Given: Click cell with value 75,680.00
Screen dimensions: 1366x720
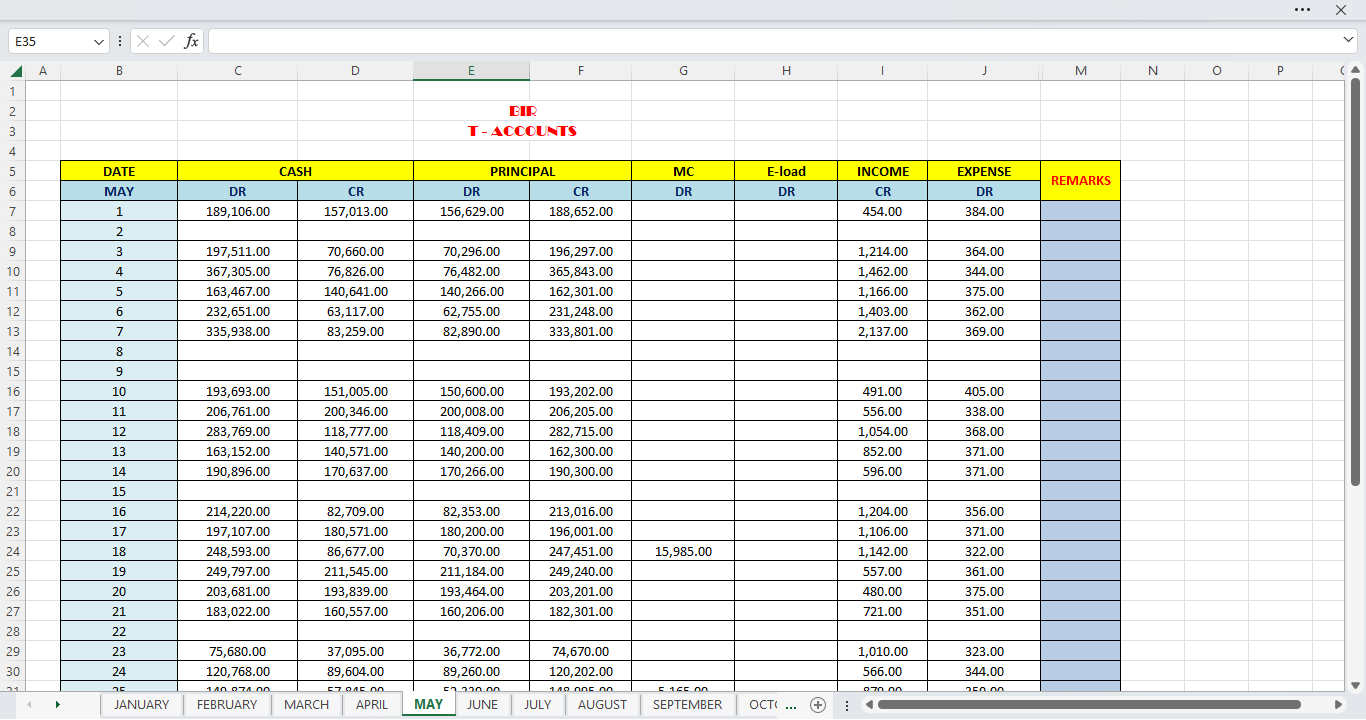Looking at the screenshot, I should coord(238,651).
